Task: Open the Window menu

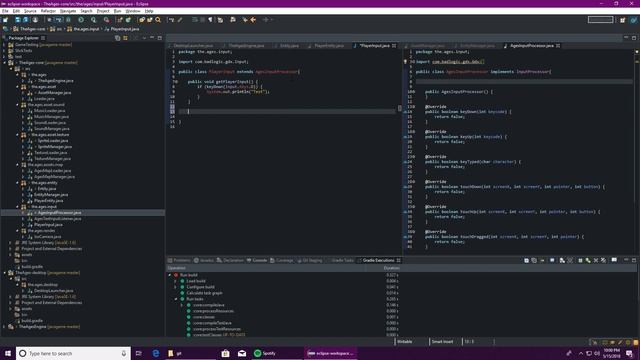Action: [133, 11]
